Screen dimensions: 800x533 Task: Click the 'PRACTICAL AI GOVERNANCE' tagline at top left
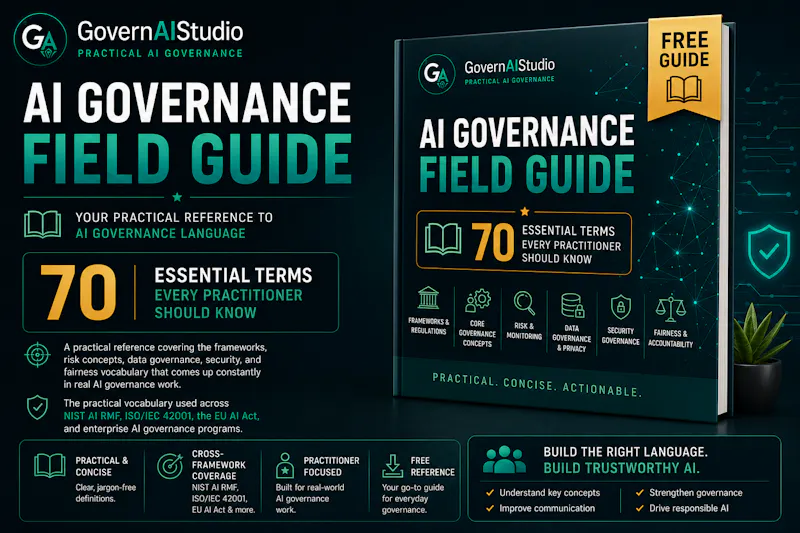coord(160,53)
